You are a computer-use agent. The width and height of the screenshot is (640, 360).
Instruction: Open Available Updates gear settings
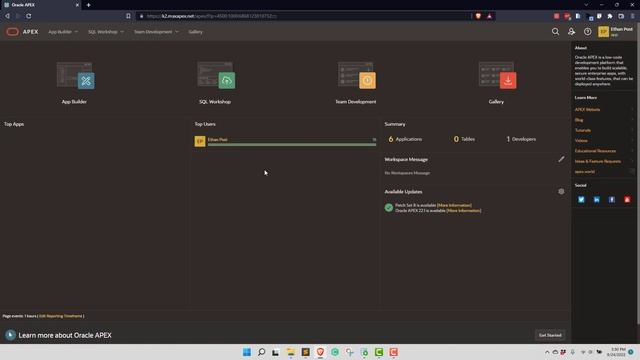561,191
